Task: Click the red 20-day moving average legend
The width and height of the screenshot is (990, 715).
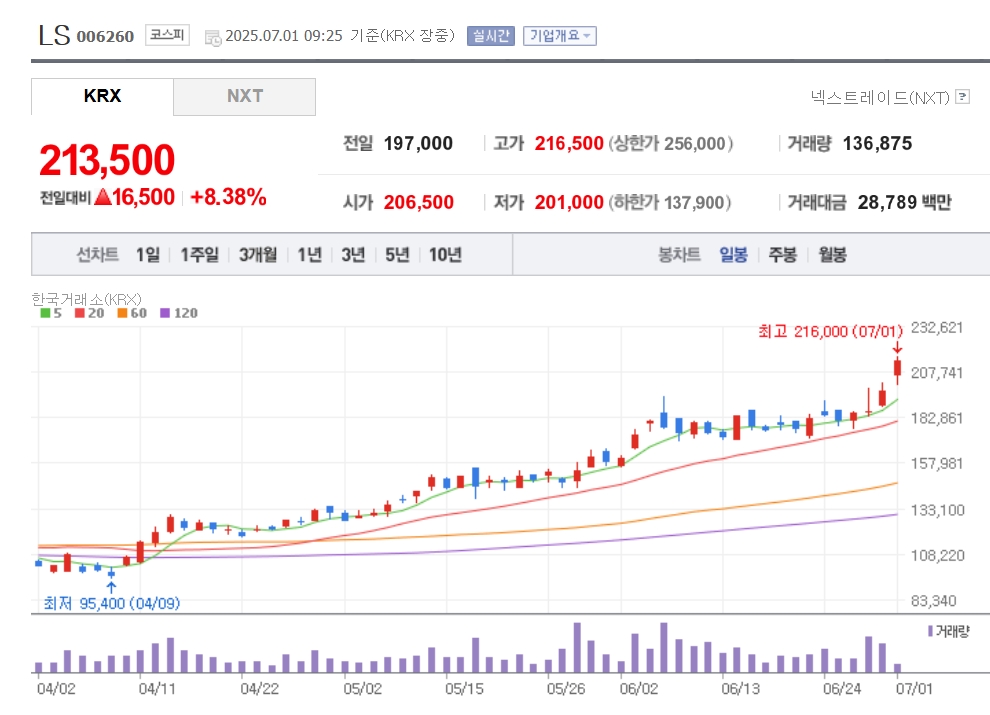Action: (89, 313)
